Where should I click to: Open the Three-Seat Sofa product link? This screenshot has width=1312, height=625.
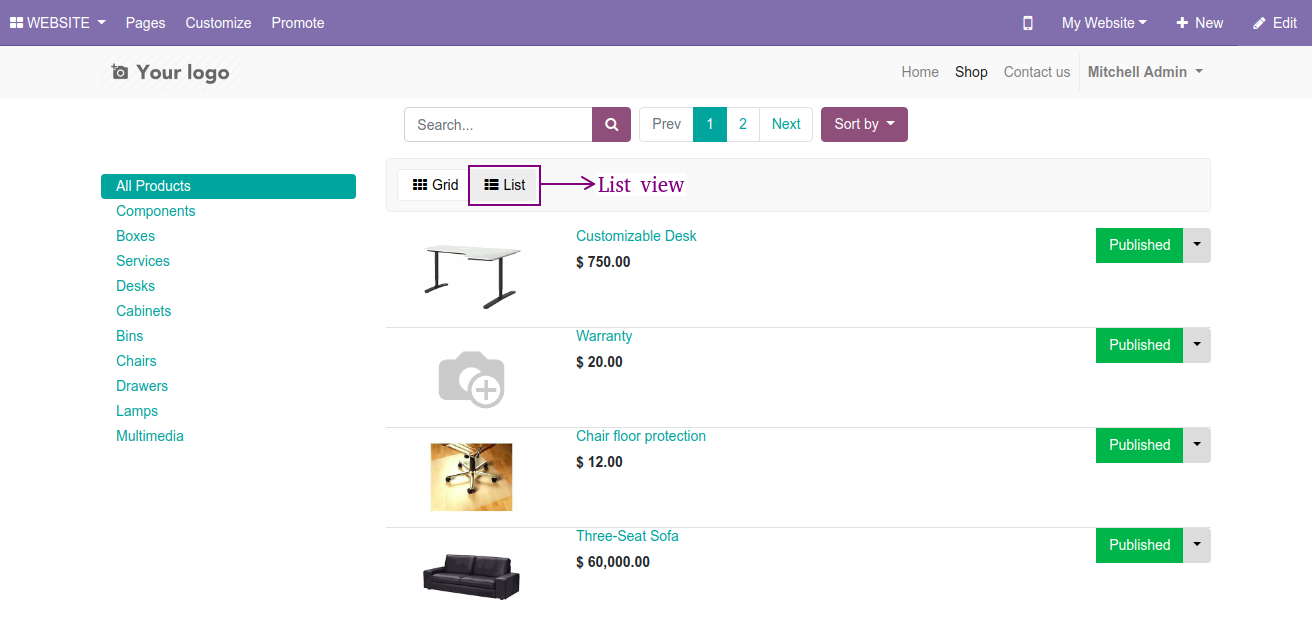click(x=627, y=536)
